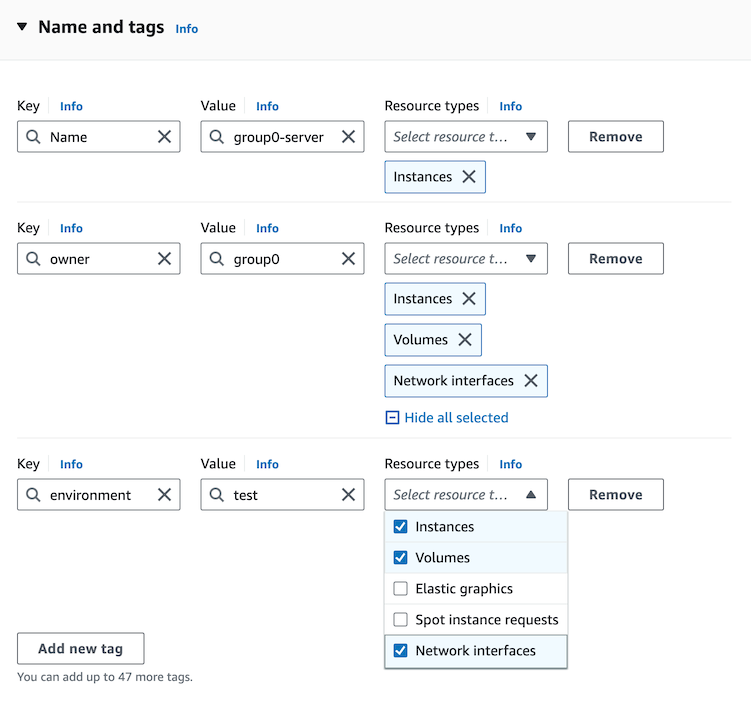Image resolution: width=751 pixels, height=715 pixels.
Task: Open resource types dropdown for owner tag
Action: (465, 259)
